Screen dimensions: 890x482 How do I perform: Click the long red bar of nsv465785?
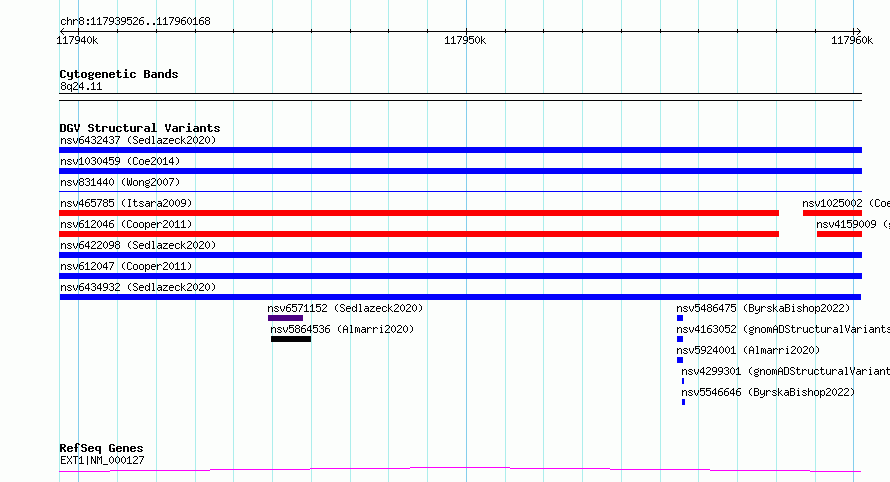(419, 213)
